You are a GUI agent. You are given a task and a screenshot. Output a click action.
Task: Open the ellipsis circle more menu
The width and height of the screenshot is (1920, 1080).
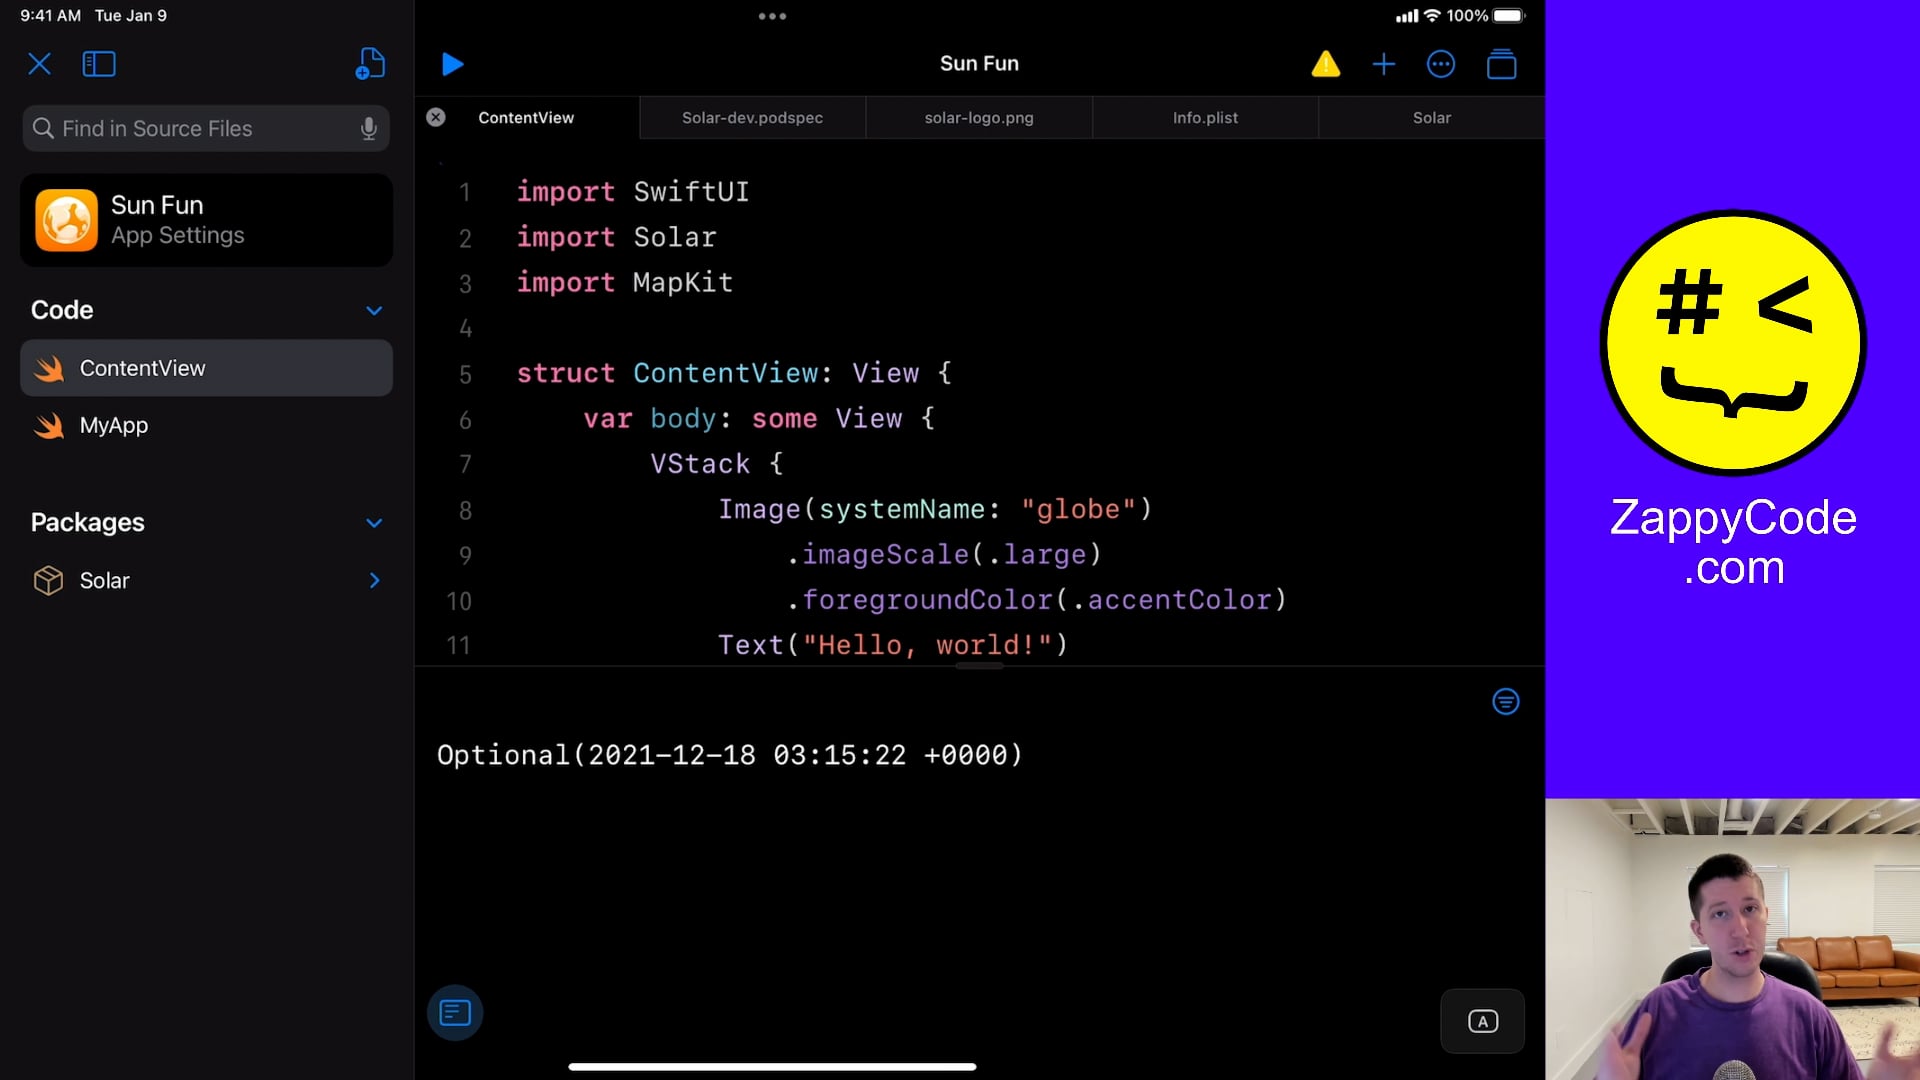coord(1441,64)
